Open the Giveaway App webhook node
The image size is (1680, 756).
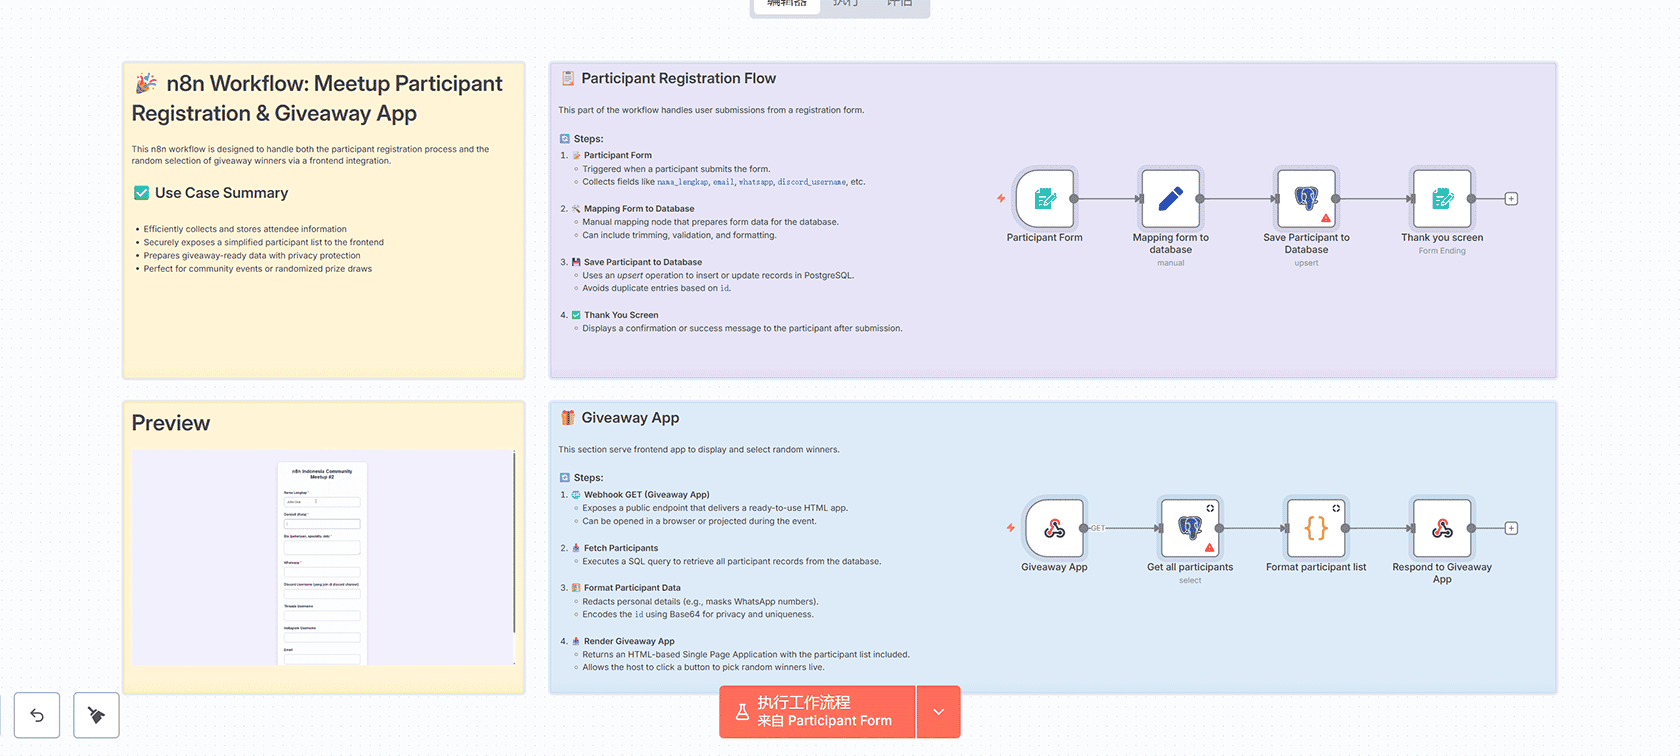tap(1054, 528)
